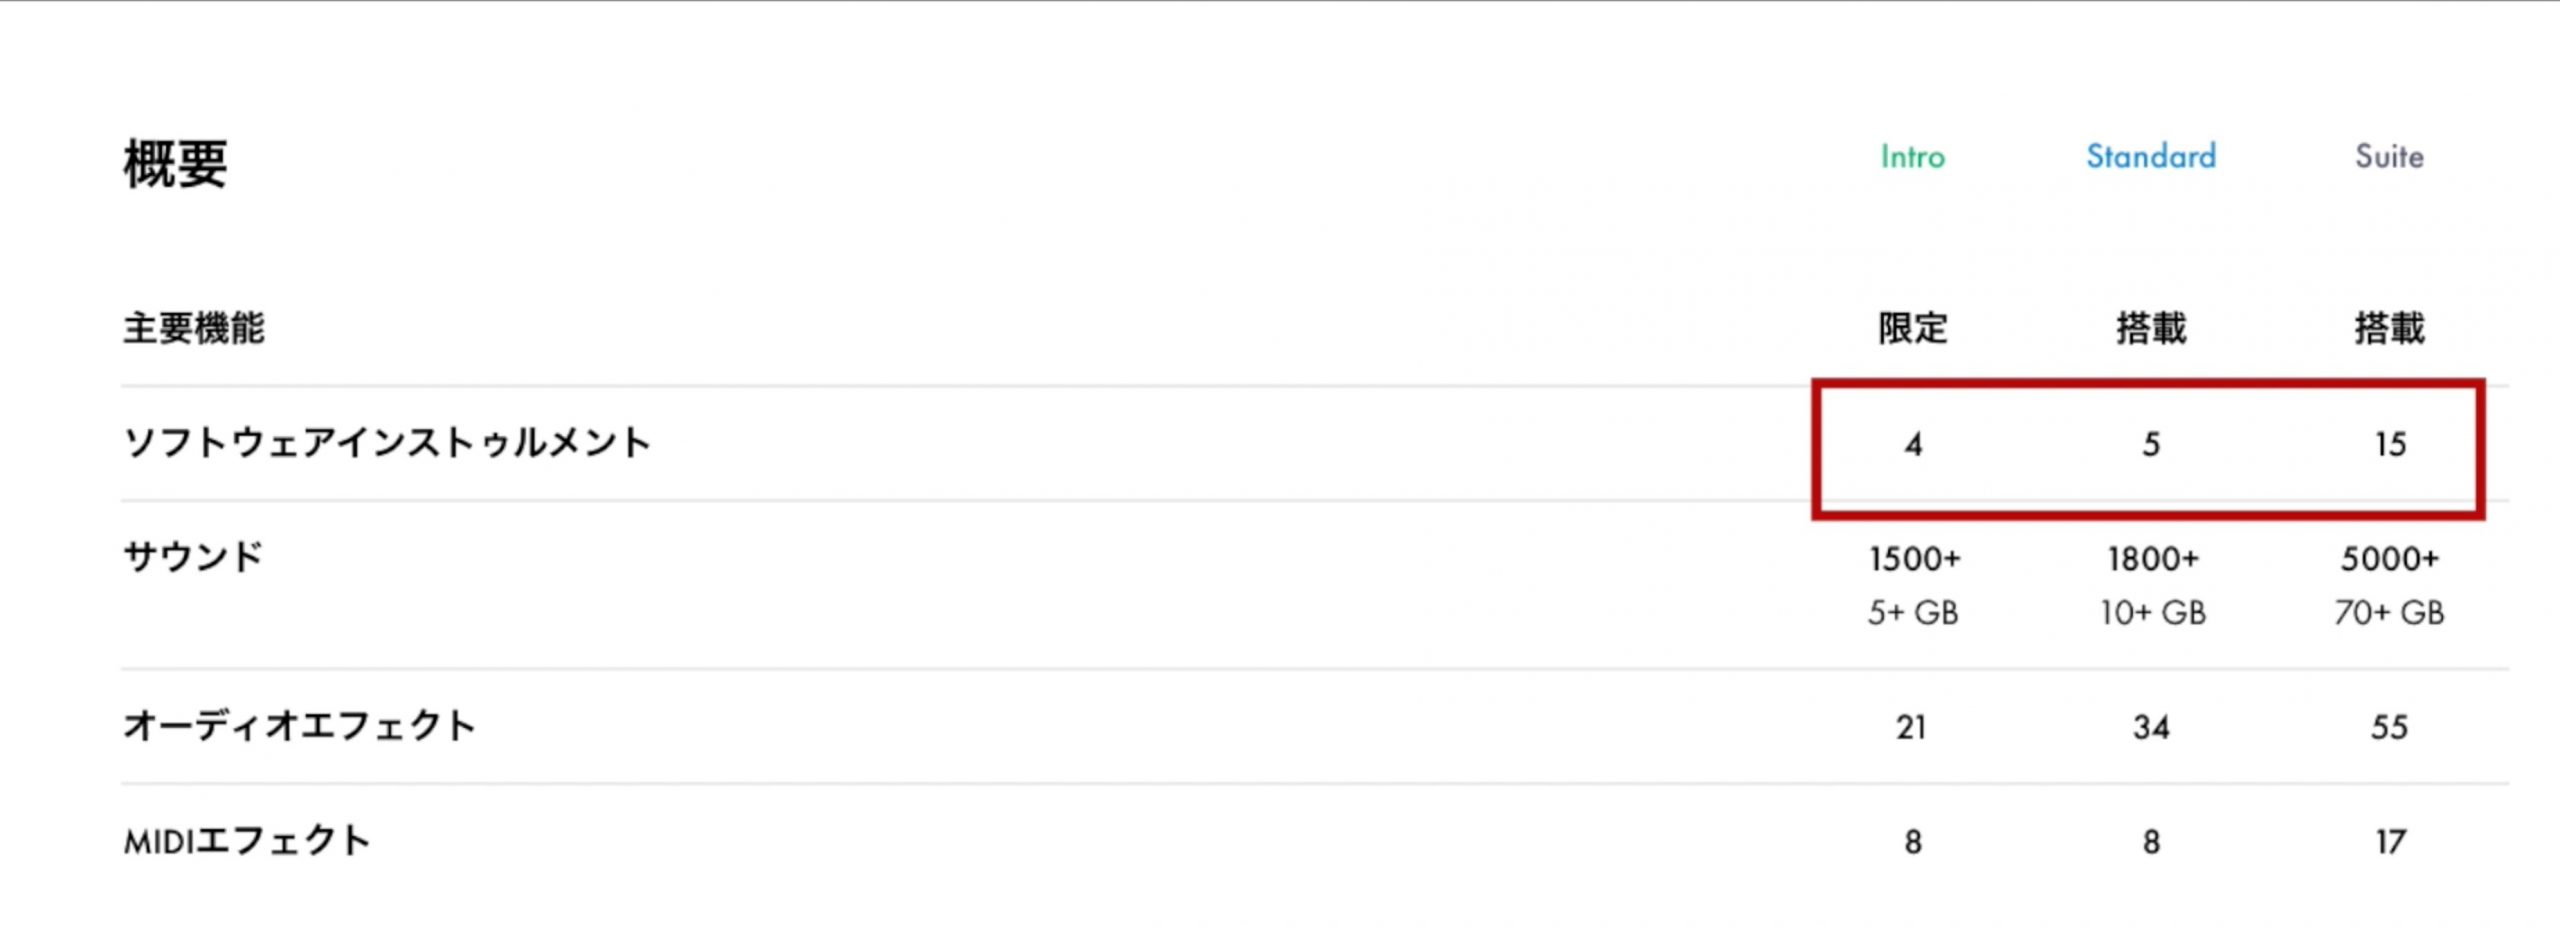Select the Intro instrument count 4

1913,444
